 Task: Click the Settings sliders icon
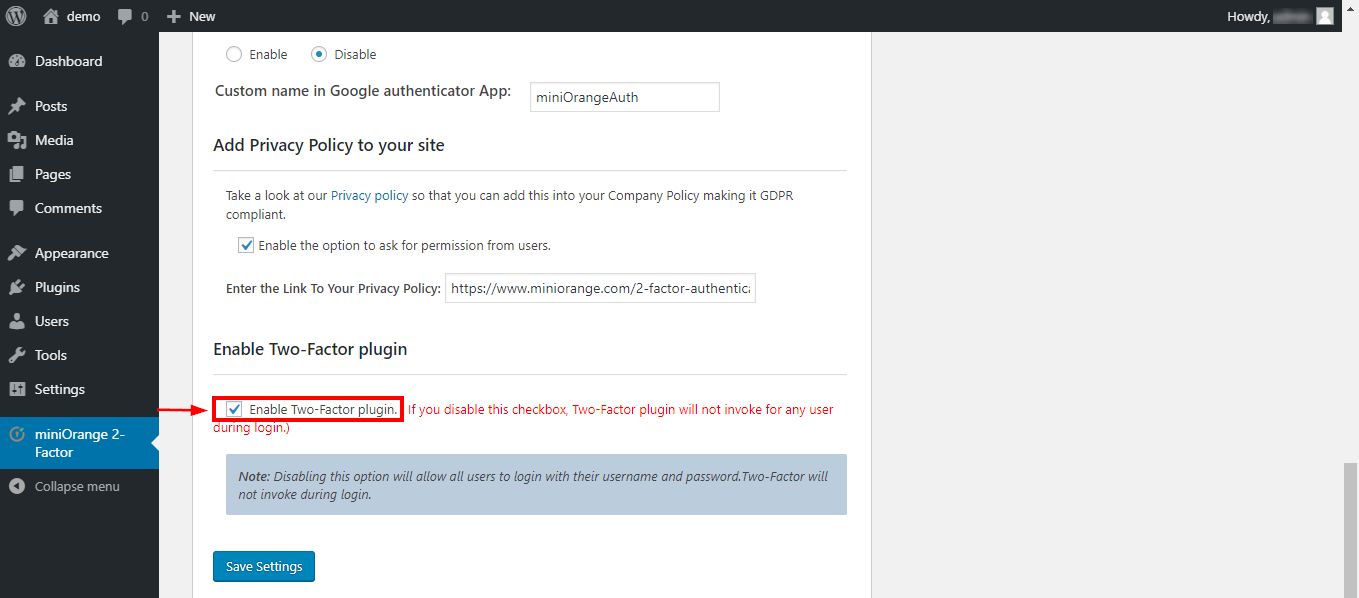[17, 389]
